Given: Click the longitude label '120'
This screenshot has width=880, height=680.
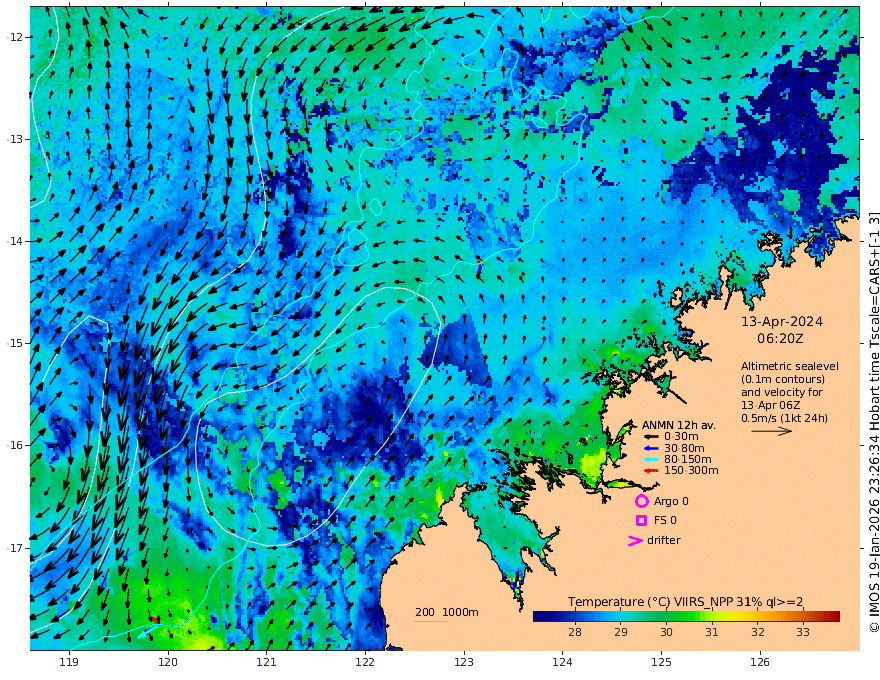Looking at the screenshot, I should pyautogui.click(x=168, y=662).
